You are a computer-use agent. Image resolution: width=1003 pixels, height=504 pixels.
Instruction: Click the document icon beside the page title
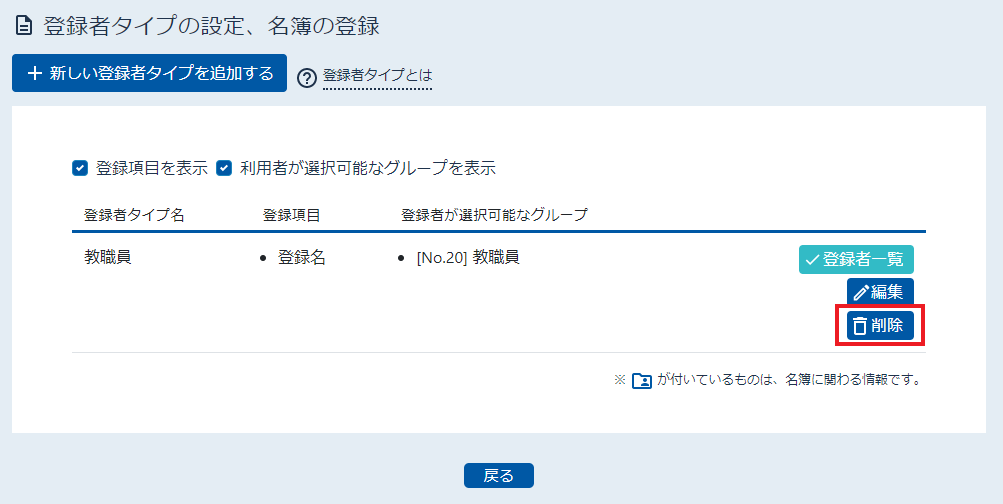23,26
